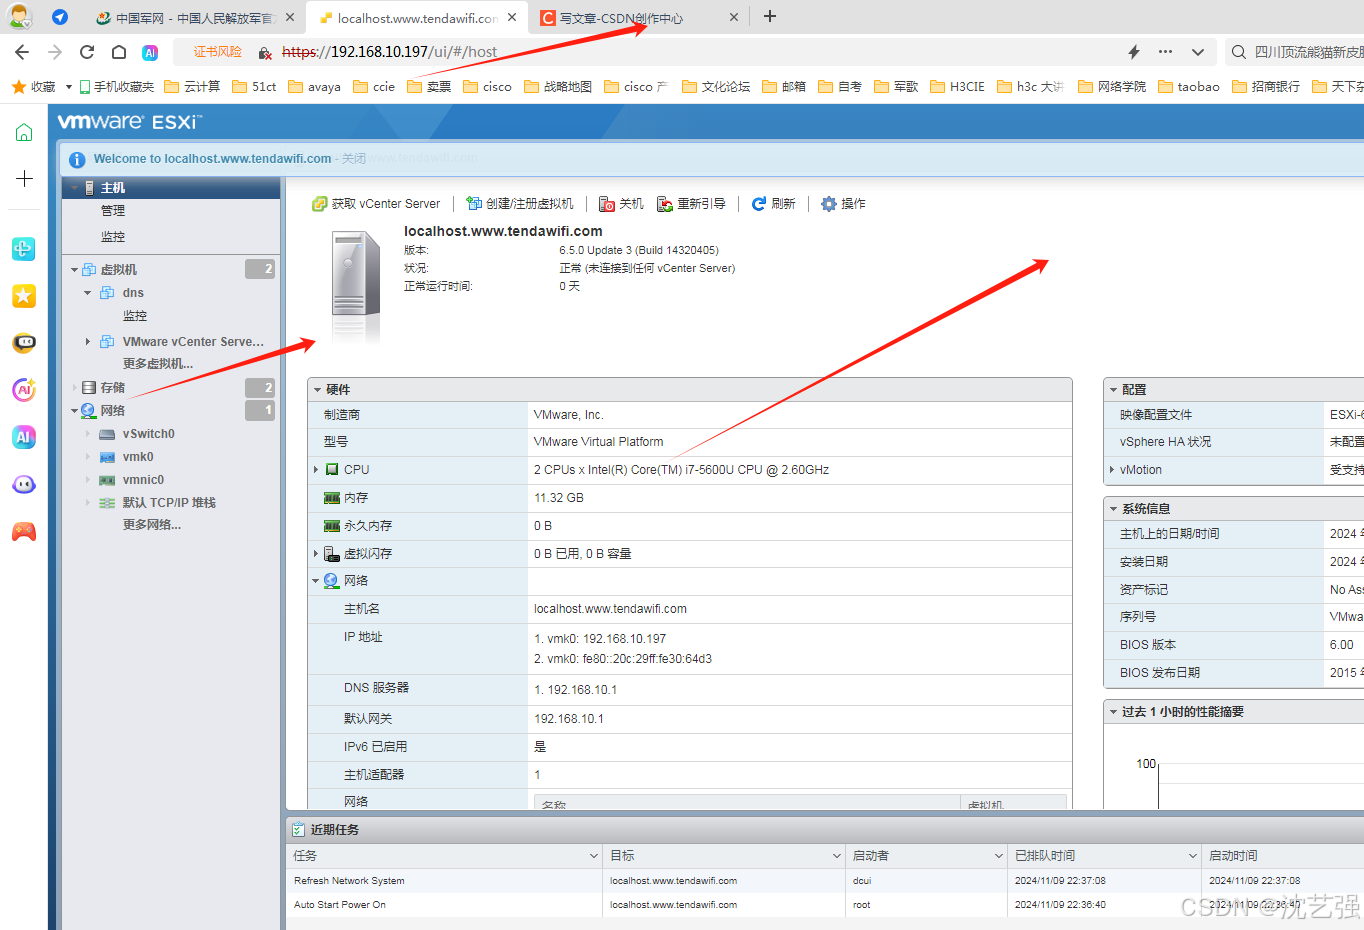
Task: Collapse the Configuration (配置) panel
Action: [1113, 390]
